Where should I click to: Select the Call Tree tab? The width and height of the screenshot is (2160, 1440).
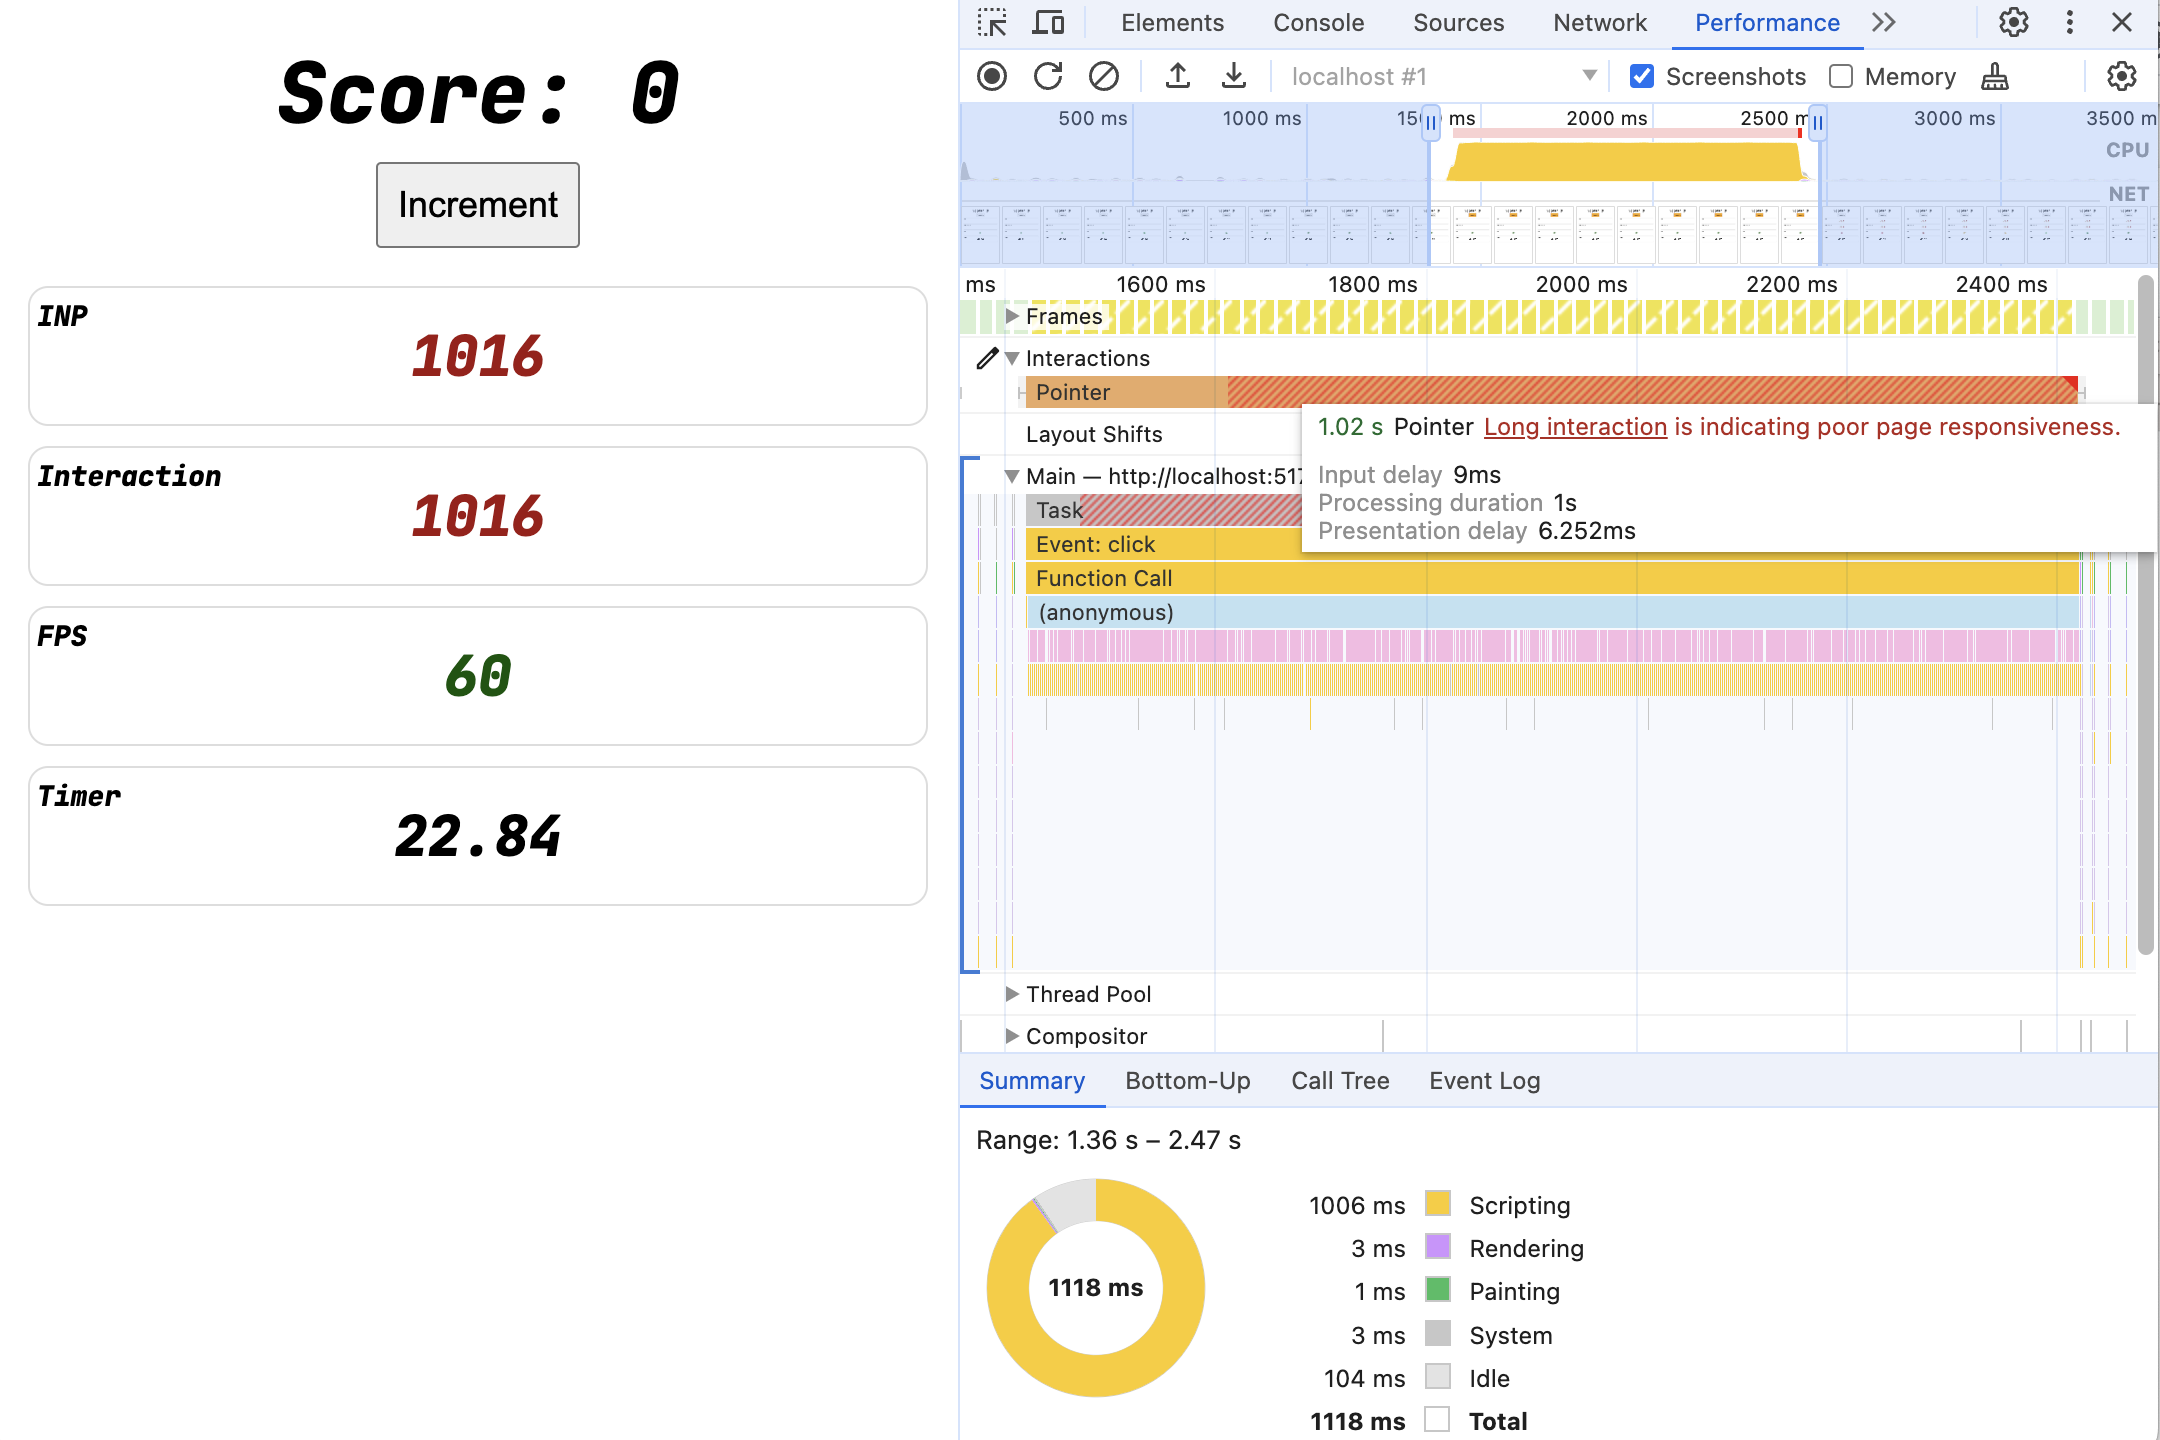click(x=1340, y=1078)
